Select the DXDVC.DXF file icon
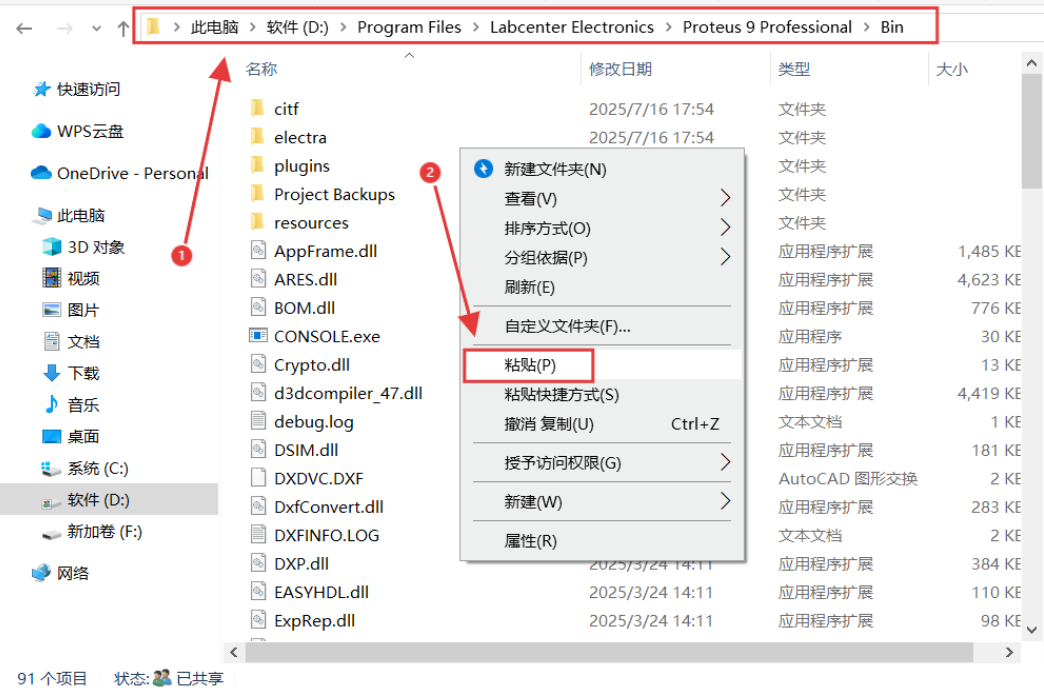1044x691 pixels. tap(258, 477)
